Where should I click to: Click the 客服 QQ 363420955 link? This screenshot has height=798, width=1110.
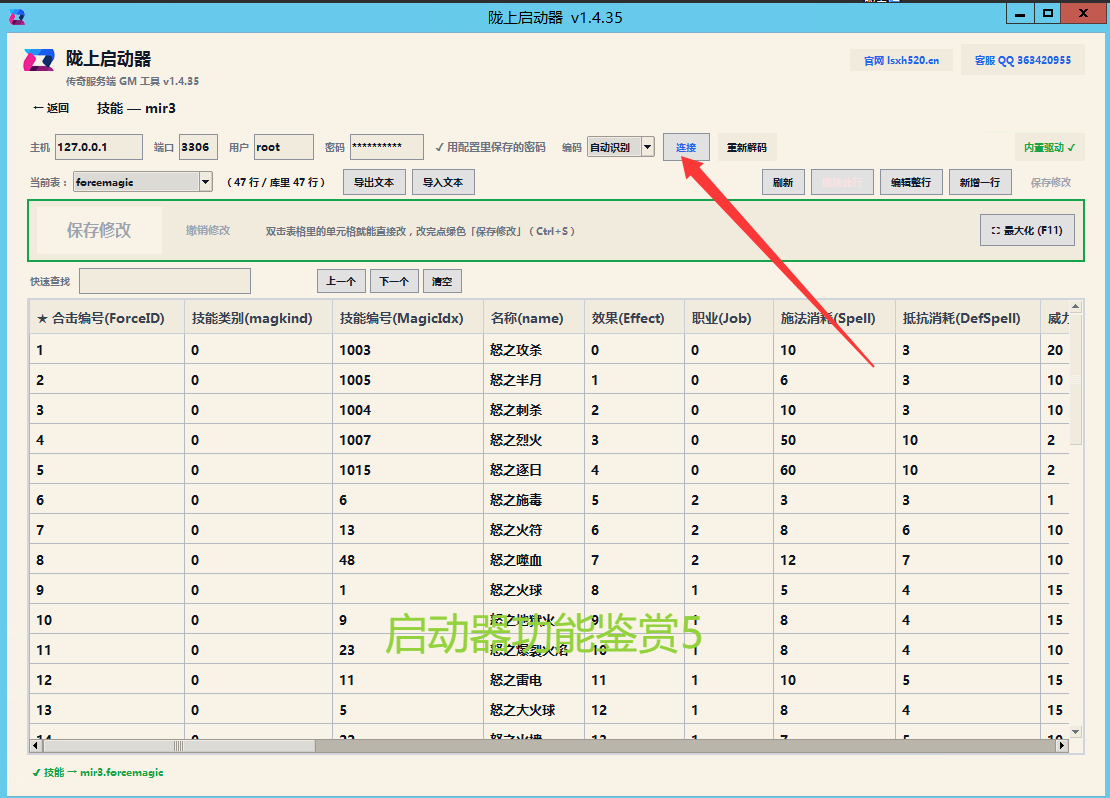click(1023, 60)
